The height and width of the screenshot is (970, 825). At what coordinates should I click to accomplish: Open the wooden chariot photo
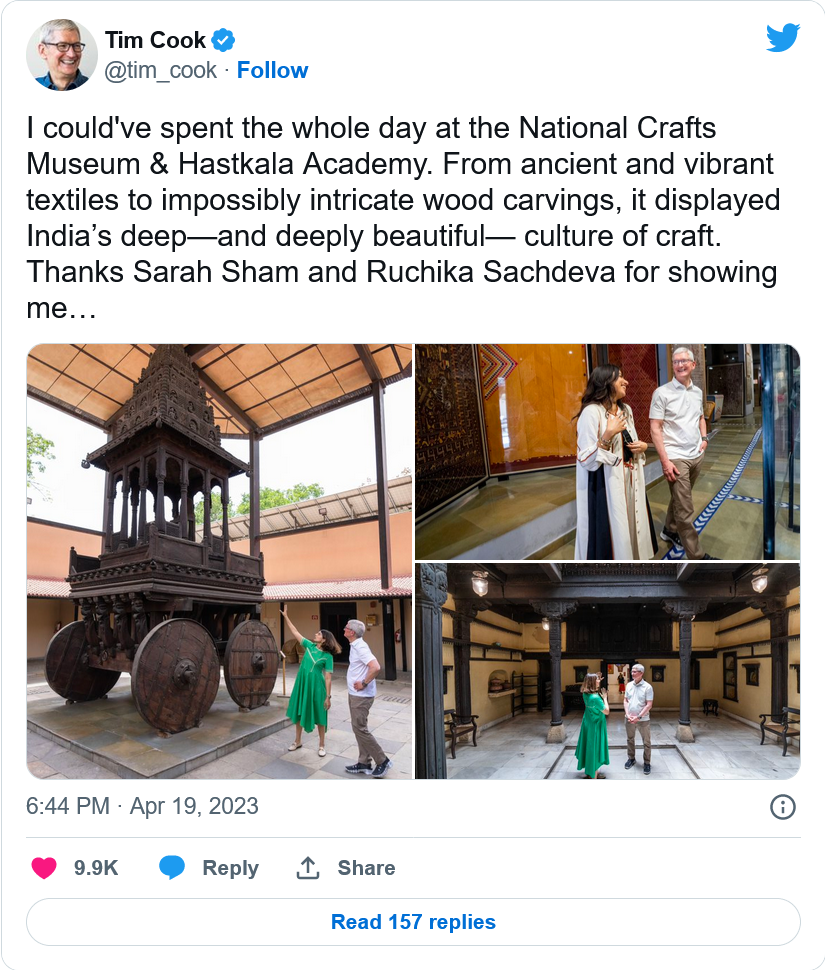pos(219,561)
